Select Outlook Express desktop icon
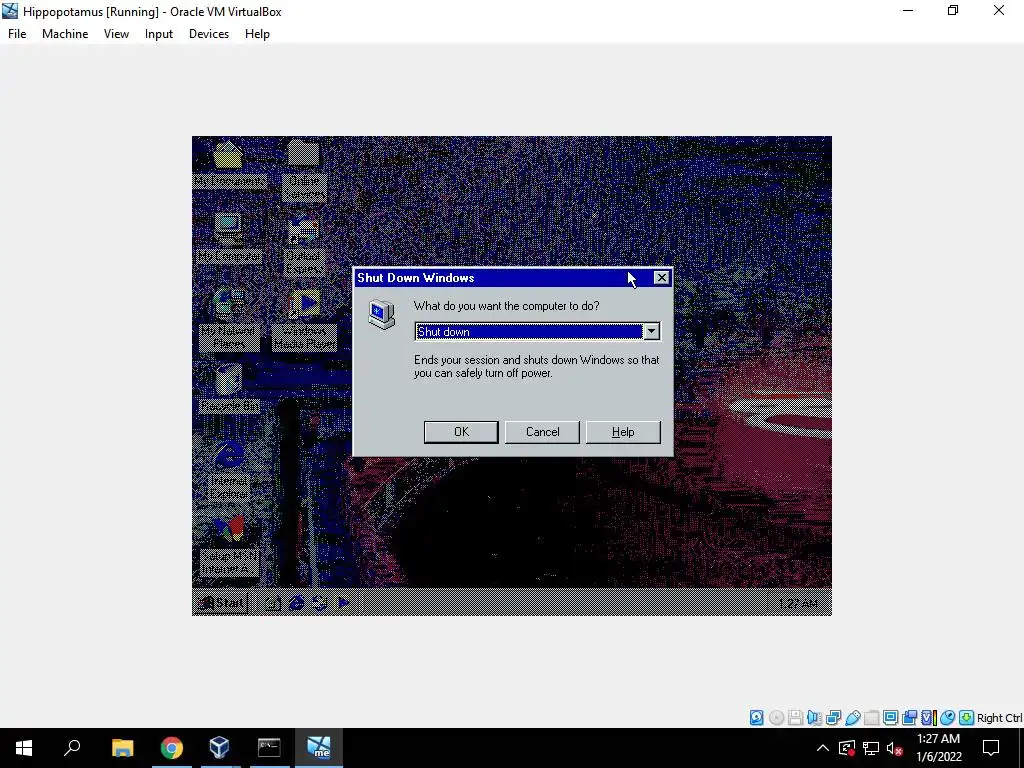The image size is (1024, 768). pos(304,247)
